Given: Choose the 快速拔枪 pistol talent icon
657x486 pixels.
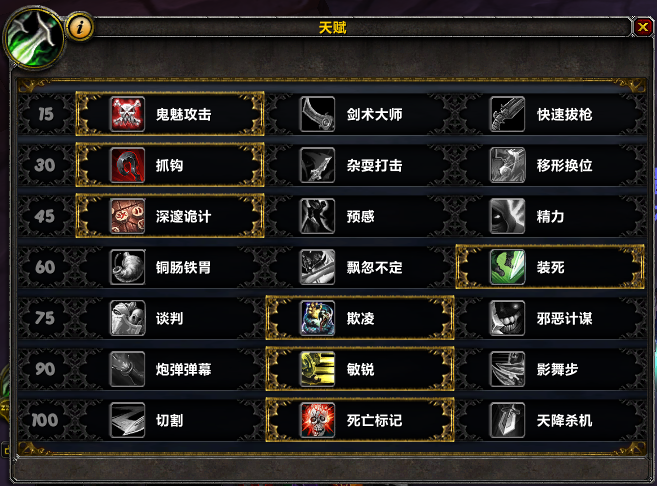Looking at the screenshot, I should click(507, 114).
